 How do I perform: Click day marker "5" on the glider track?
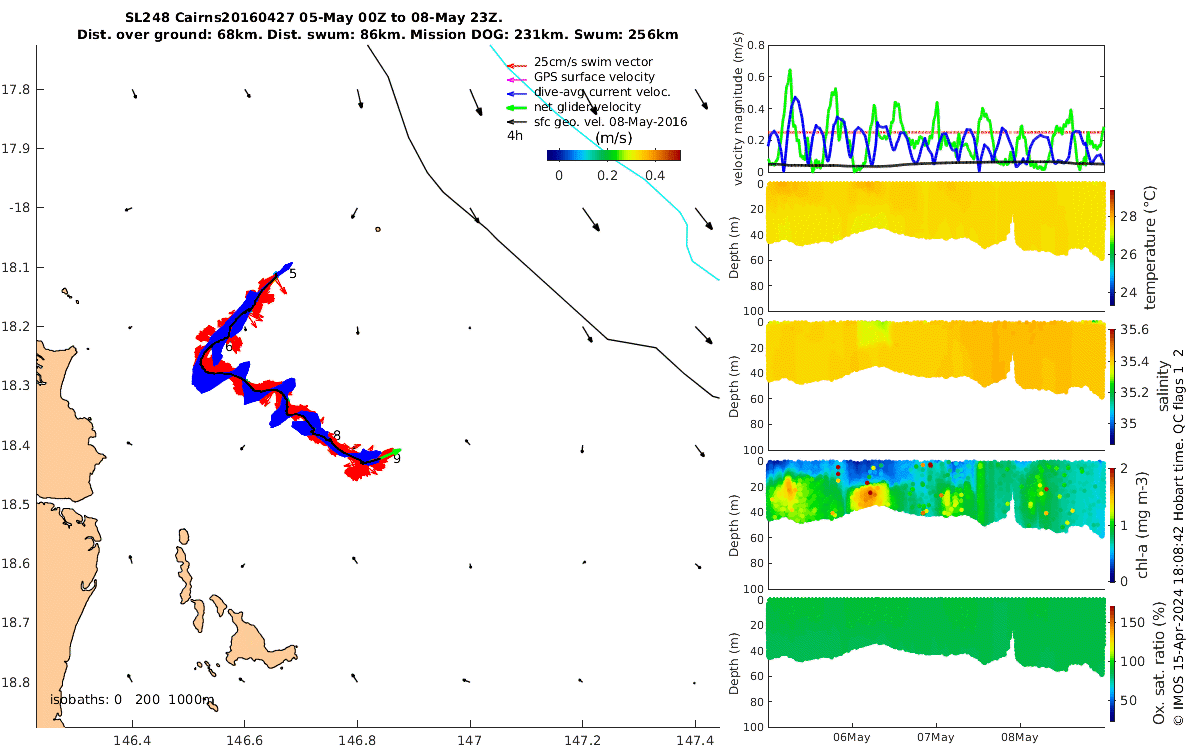tap(293, 273)
